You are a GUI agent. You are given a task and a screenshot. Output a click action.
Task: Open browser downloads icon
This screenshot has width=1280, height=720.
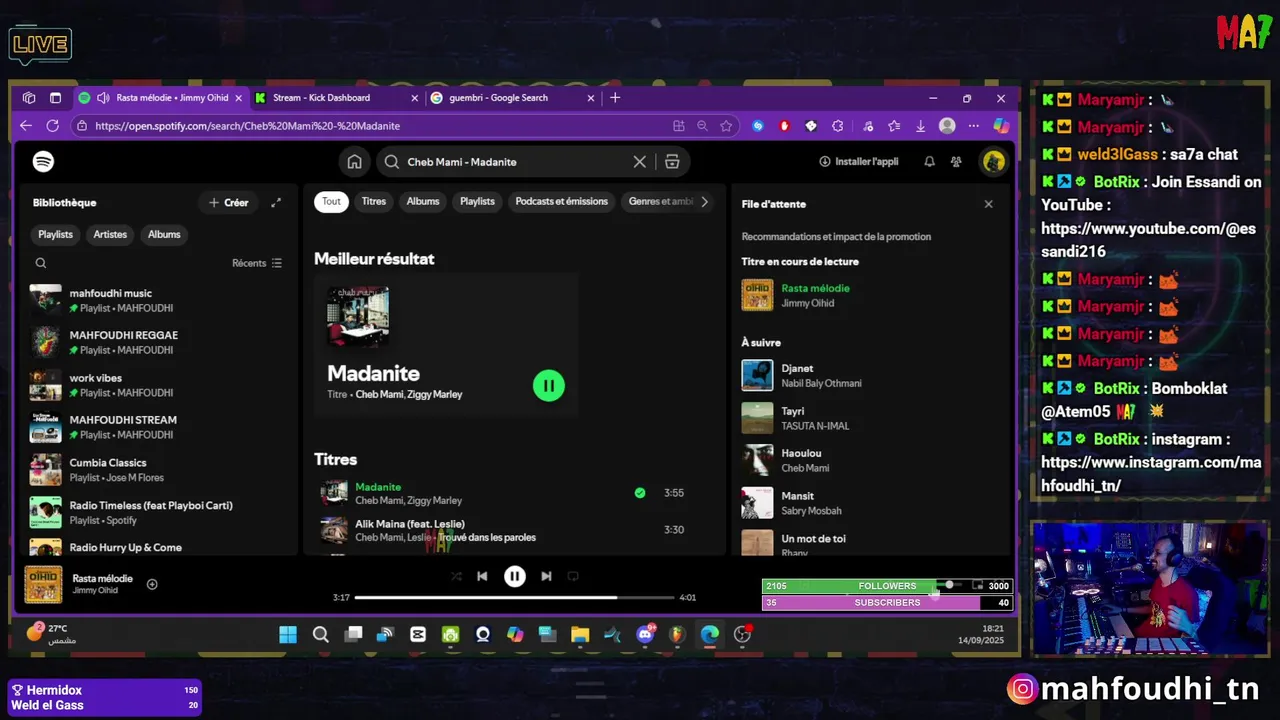pos(920,126)
